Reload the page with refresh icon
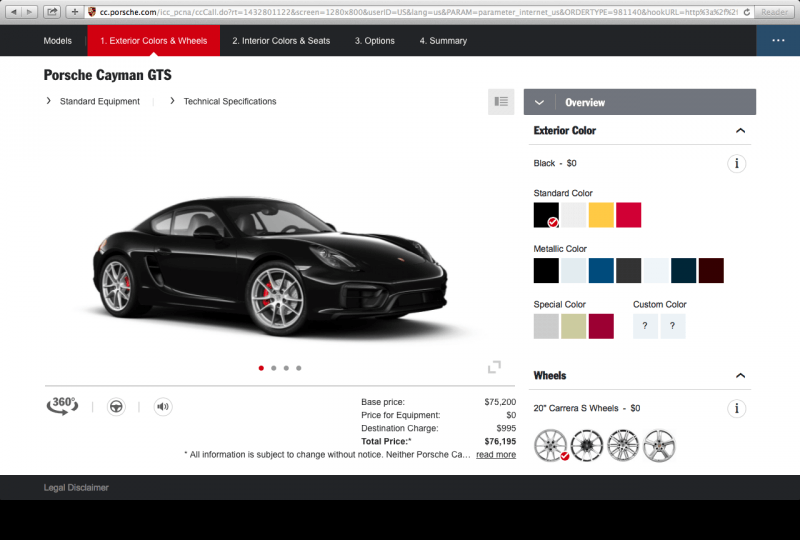Screen dimensions: 800x540 point(746,12)
